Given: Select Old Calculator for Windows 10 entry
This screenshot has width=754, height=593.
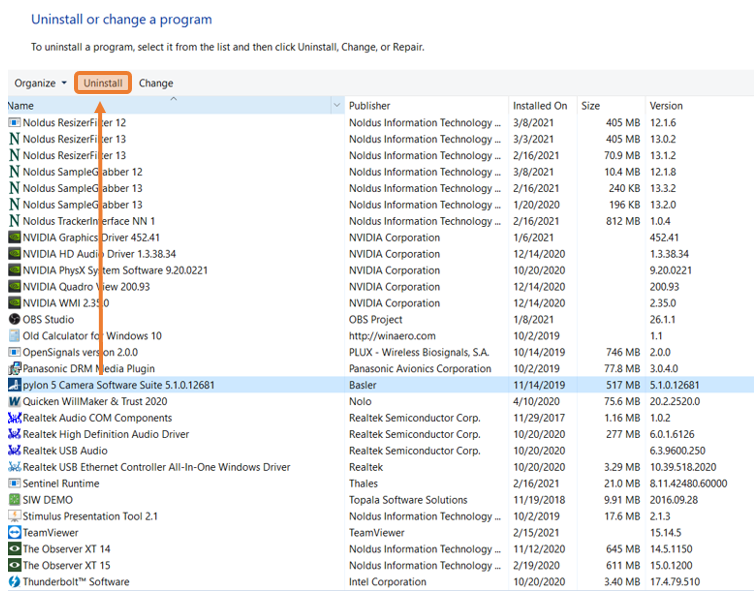Looking at the screenshot, I should click(92, 336).
